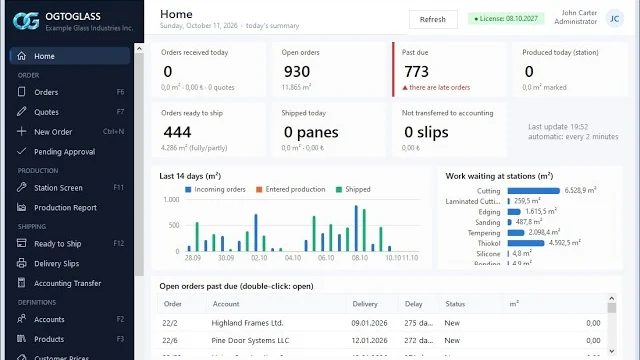Screen dimensions: 640x360
Task: Select New Order in sidebar
Action: [70, 131]
